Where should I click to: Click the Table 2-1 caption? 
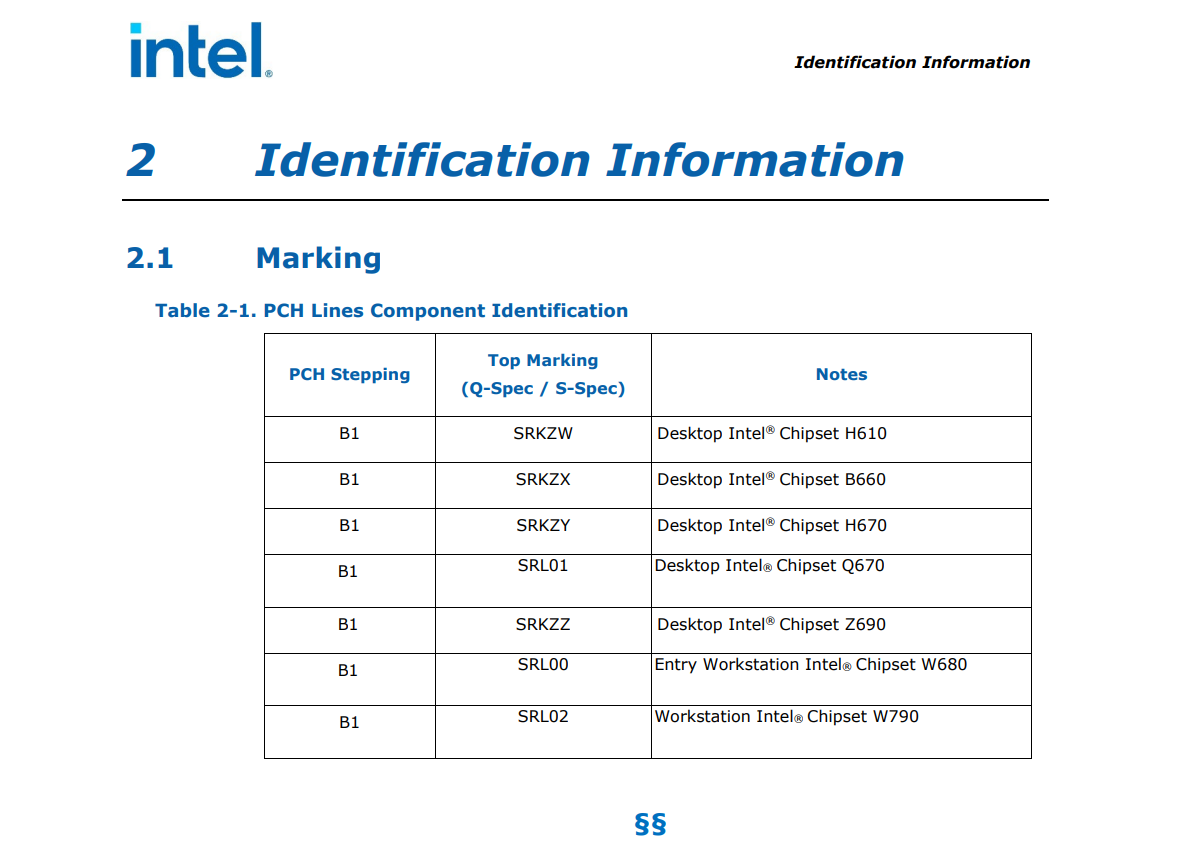coord(391,310)
